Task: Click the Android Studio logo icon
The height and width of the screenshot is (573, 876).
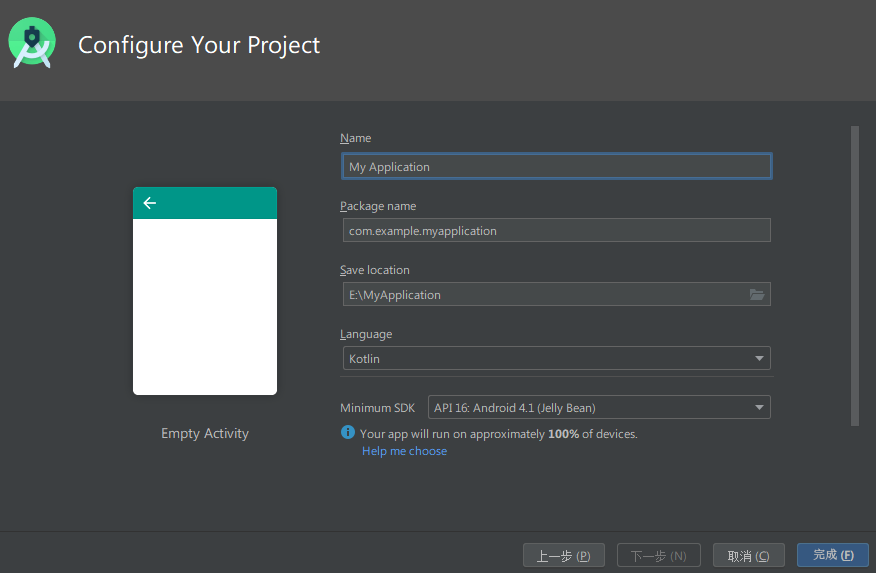Action: click(x=32, y=44)
